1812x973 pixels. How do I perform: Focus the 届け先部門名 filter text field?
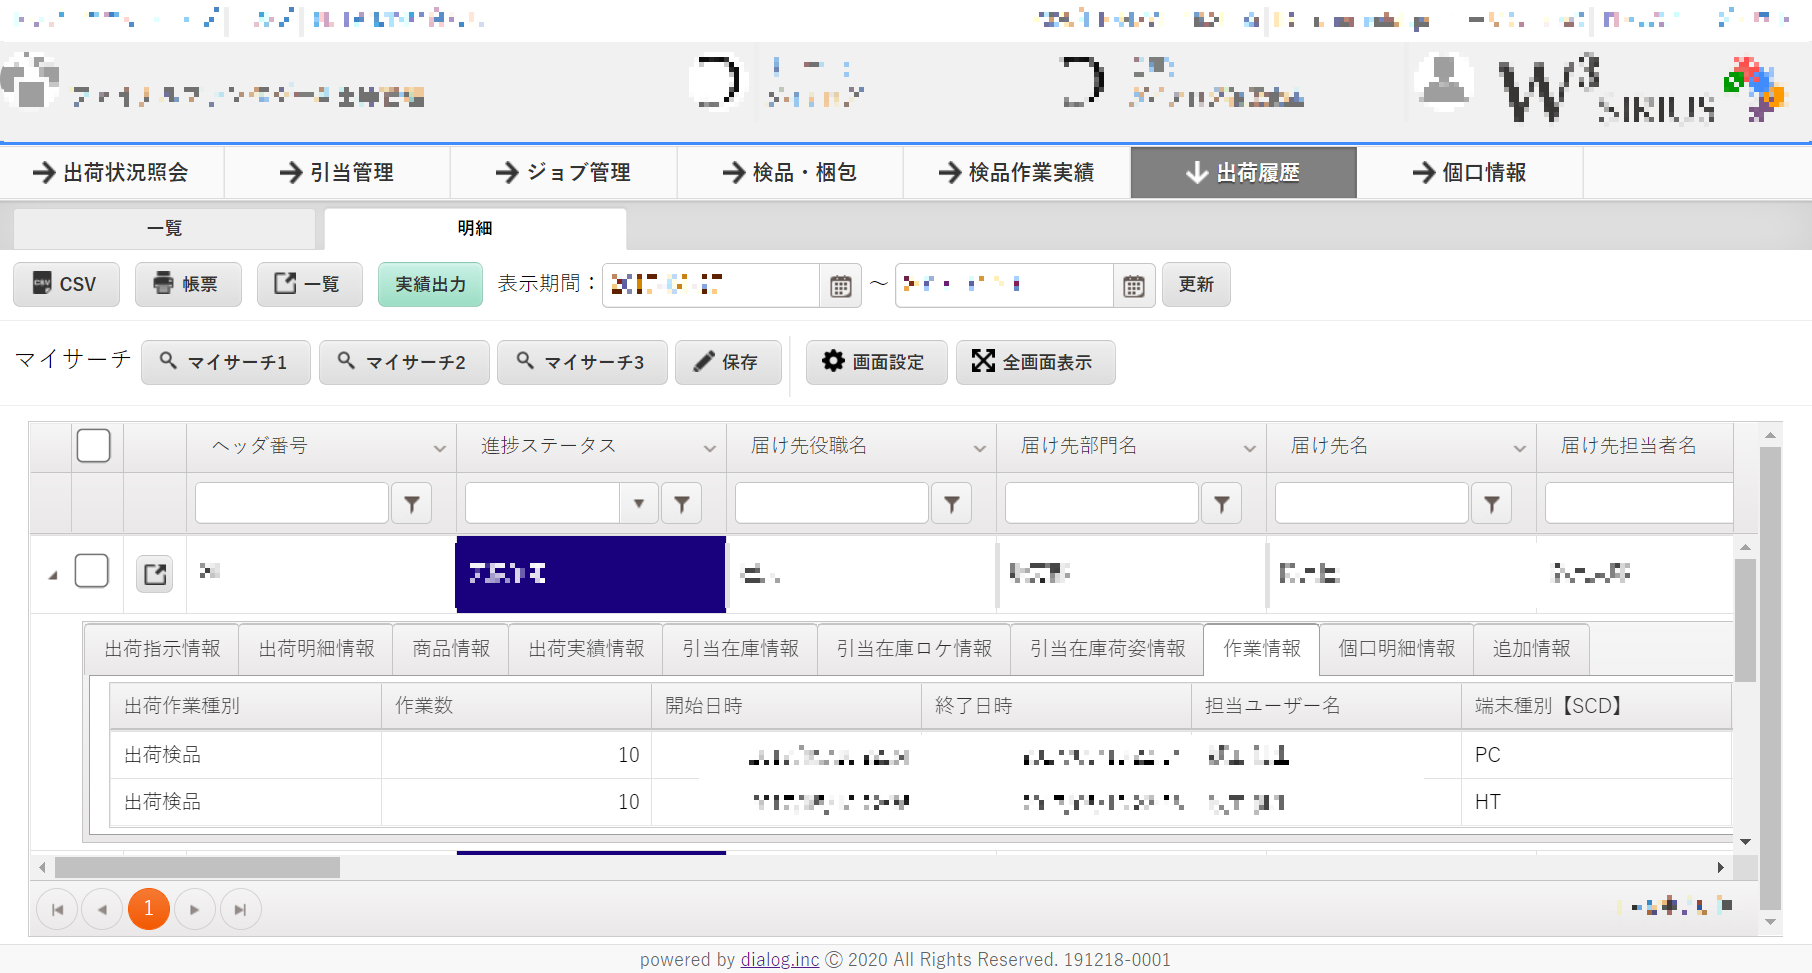tap(1102, 503)
